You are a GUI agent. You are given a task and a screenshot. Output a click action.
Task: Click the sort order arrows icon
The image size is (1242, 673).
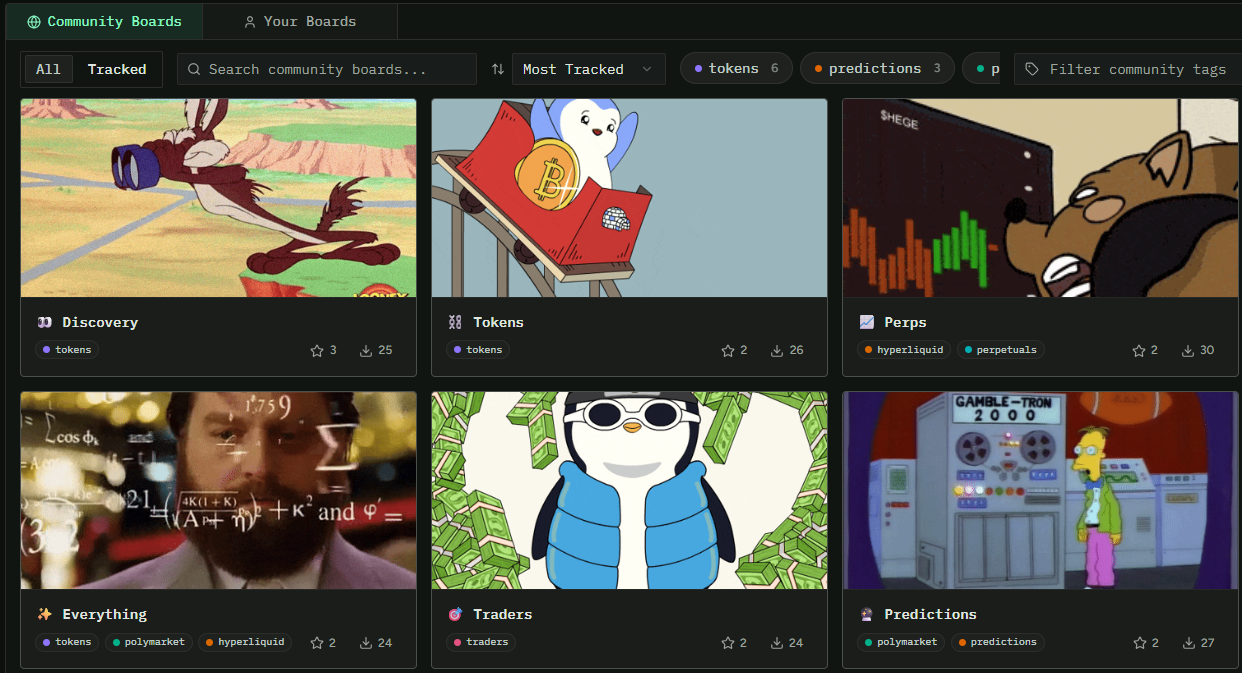[x=498, y=69]
